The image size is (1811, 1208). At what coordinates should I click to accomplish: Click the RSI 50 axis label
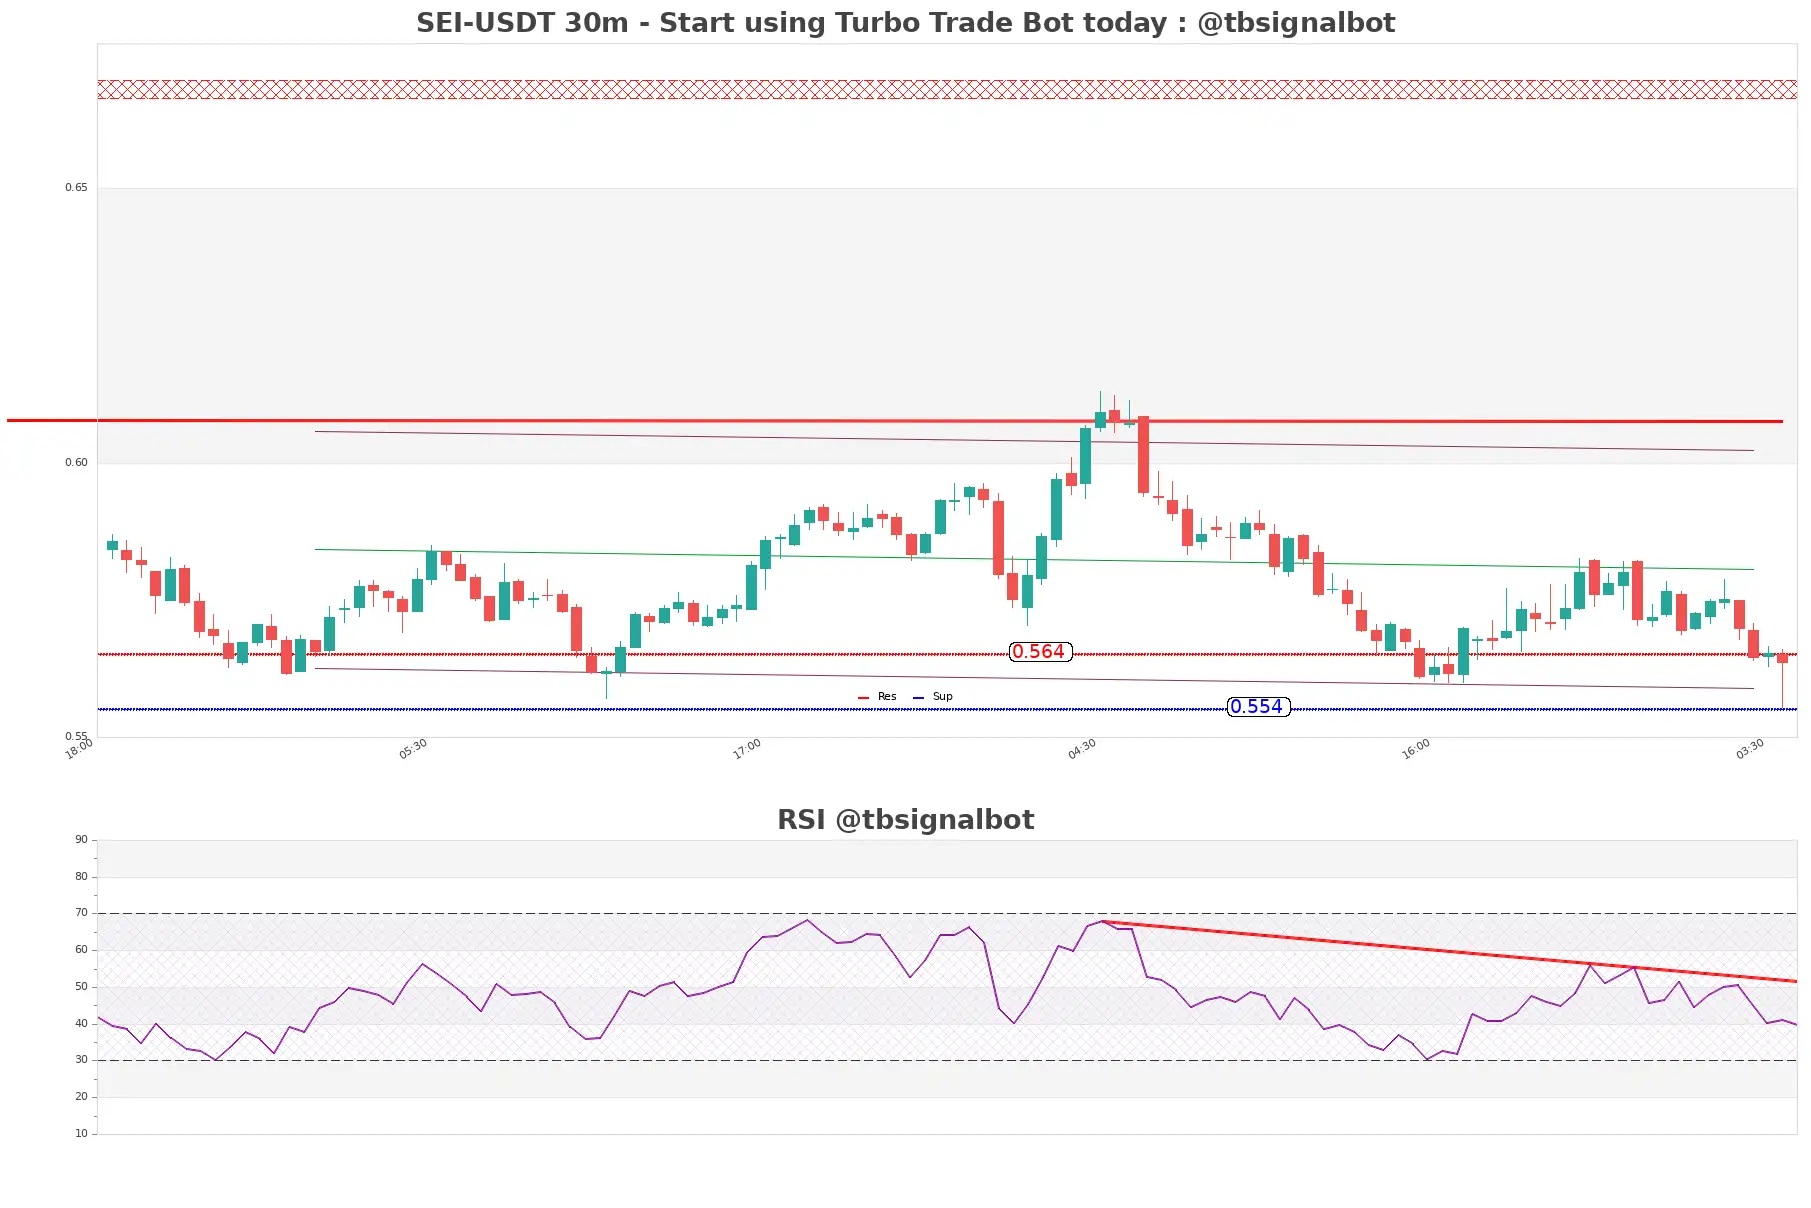[x=81, y=987]
